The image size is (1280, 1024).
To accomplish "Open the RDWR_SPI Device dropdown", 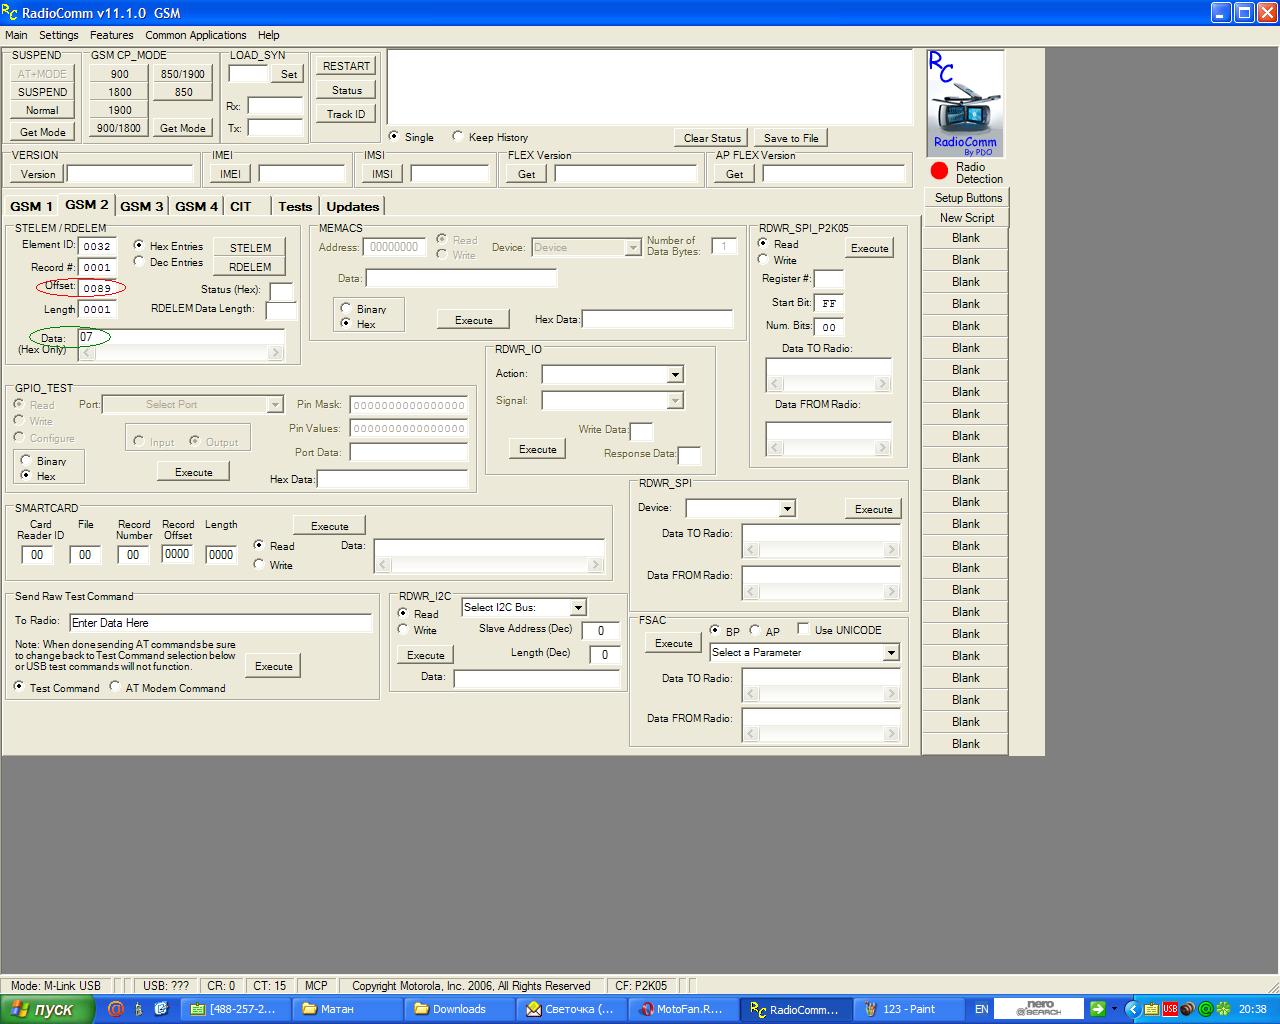I will [x=787, y=508].
